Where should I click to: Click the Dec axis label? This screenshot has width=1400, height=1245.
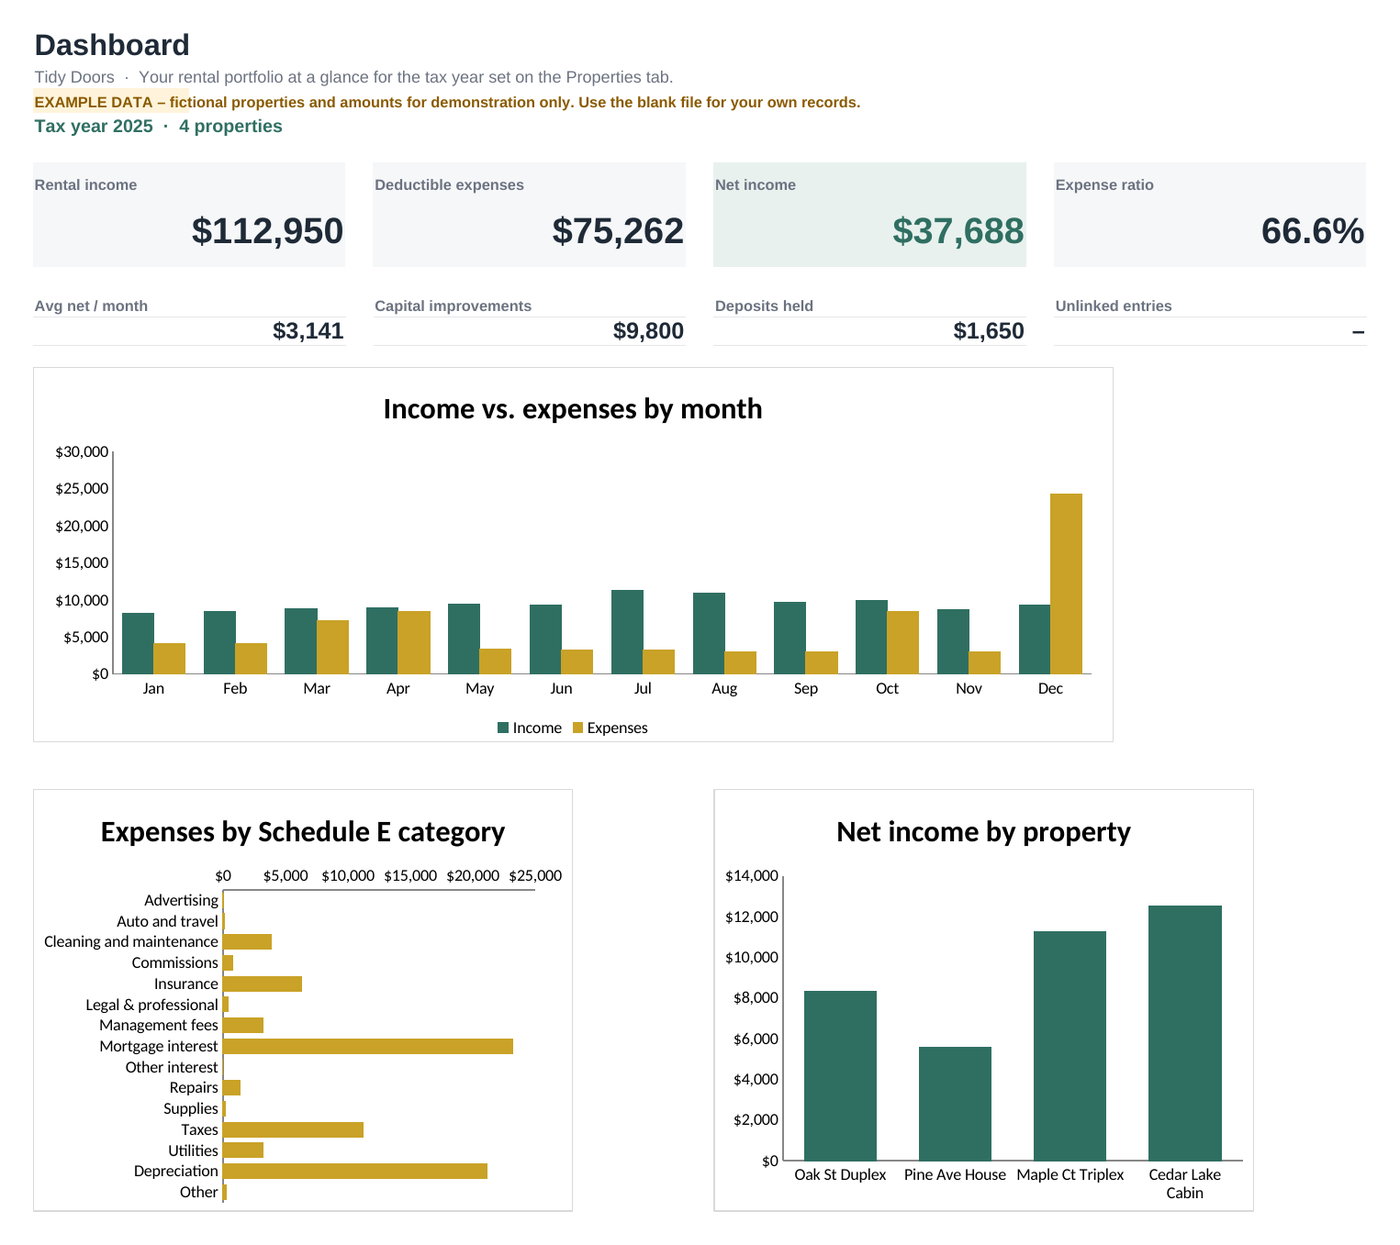[x=1050, y=689]
